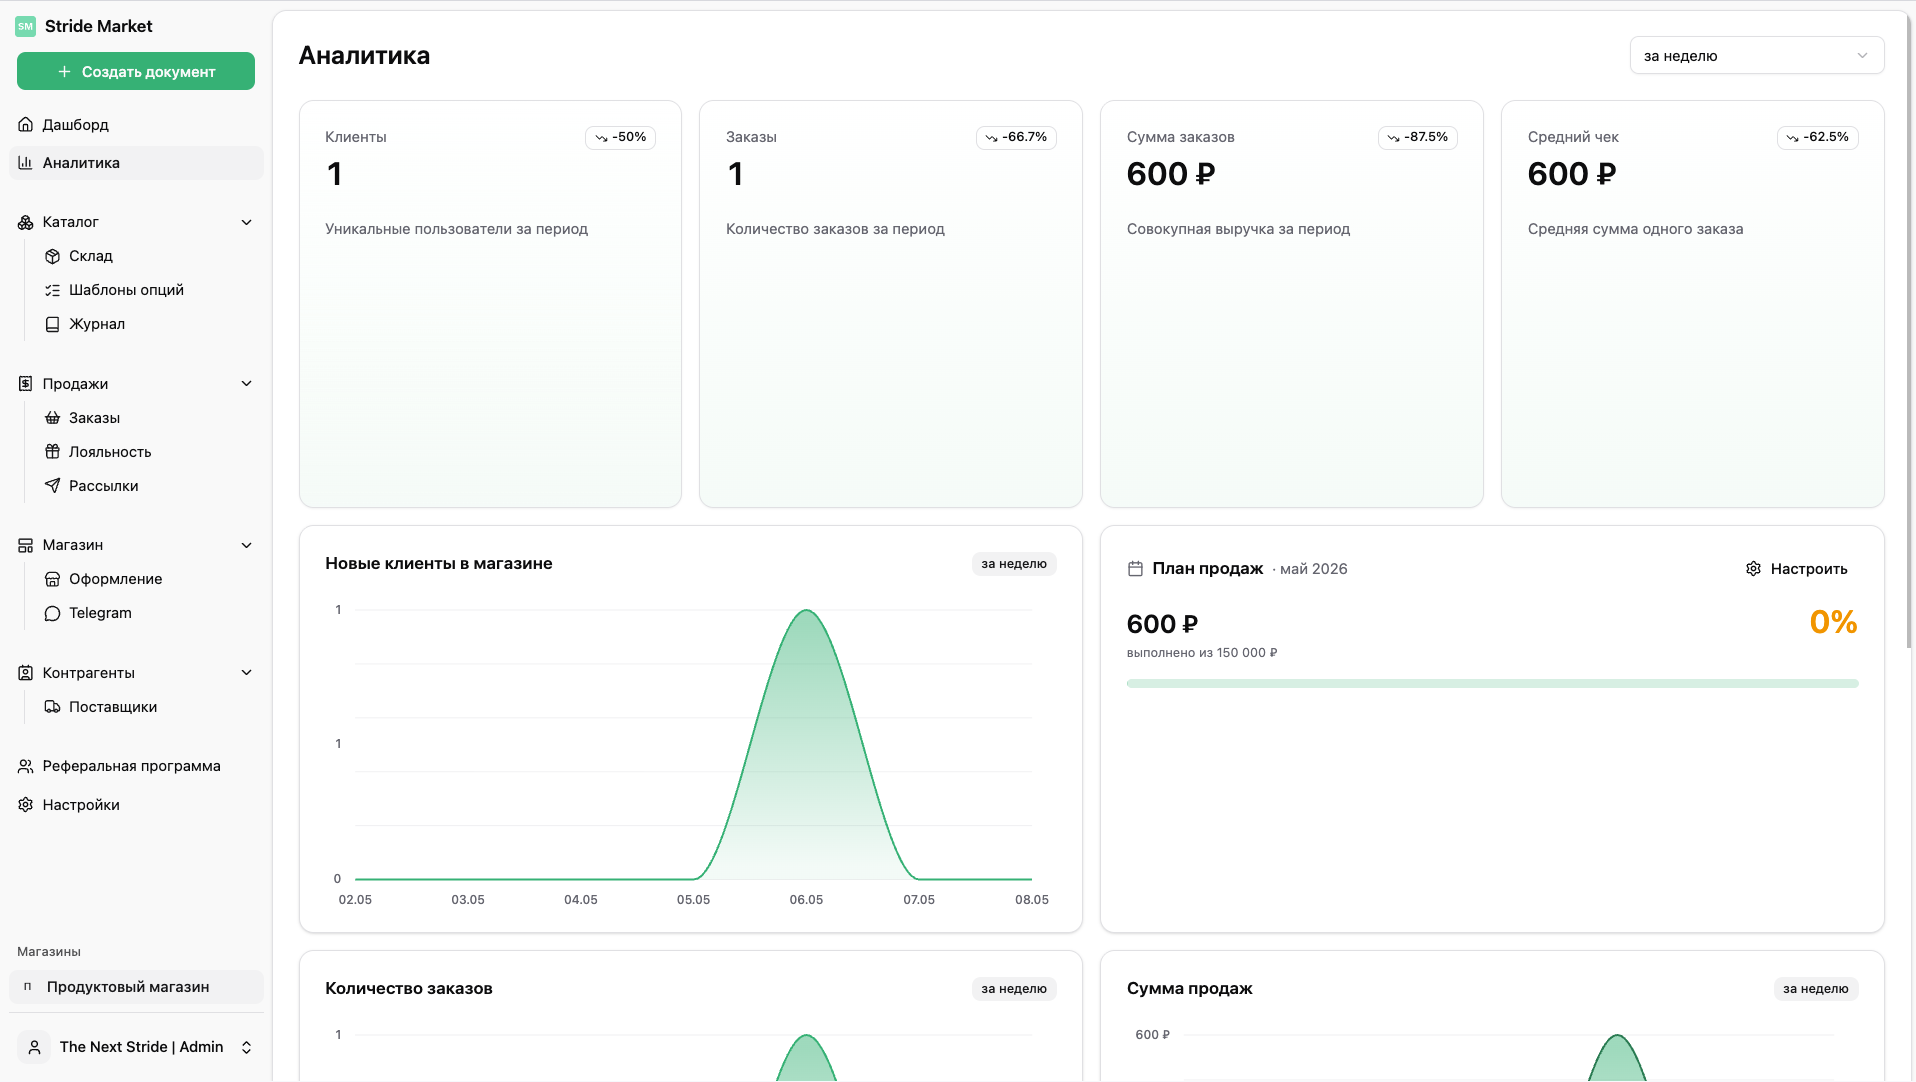Open the Рассылки page
This screenshot has height=1082, width=1916.
[x=149, y=486]
